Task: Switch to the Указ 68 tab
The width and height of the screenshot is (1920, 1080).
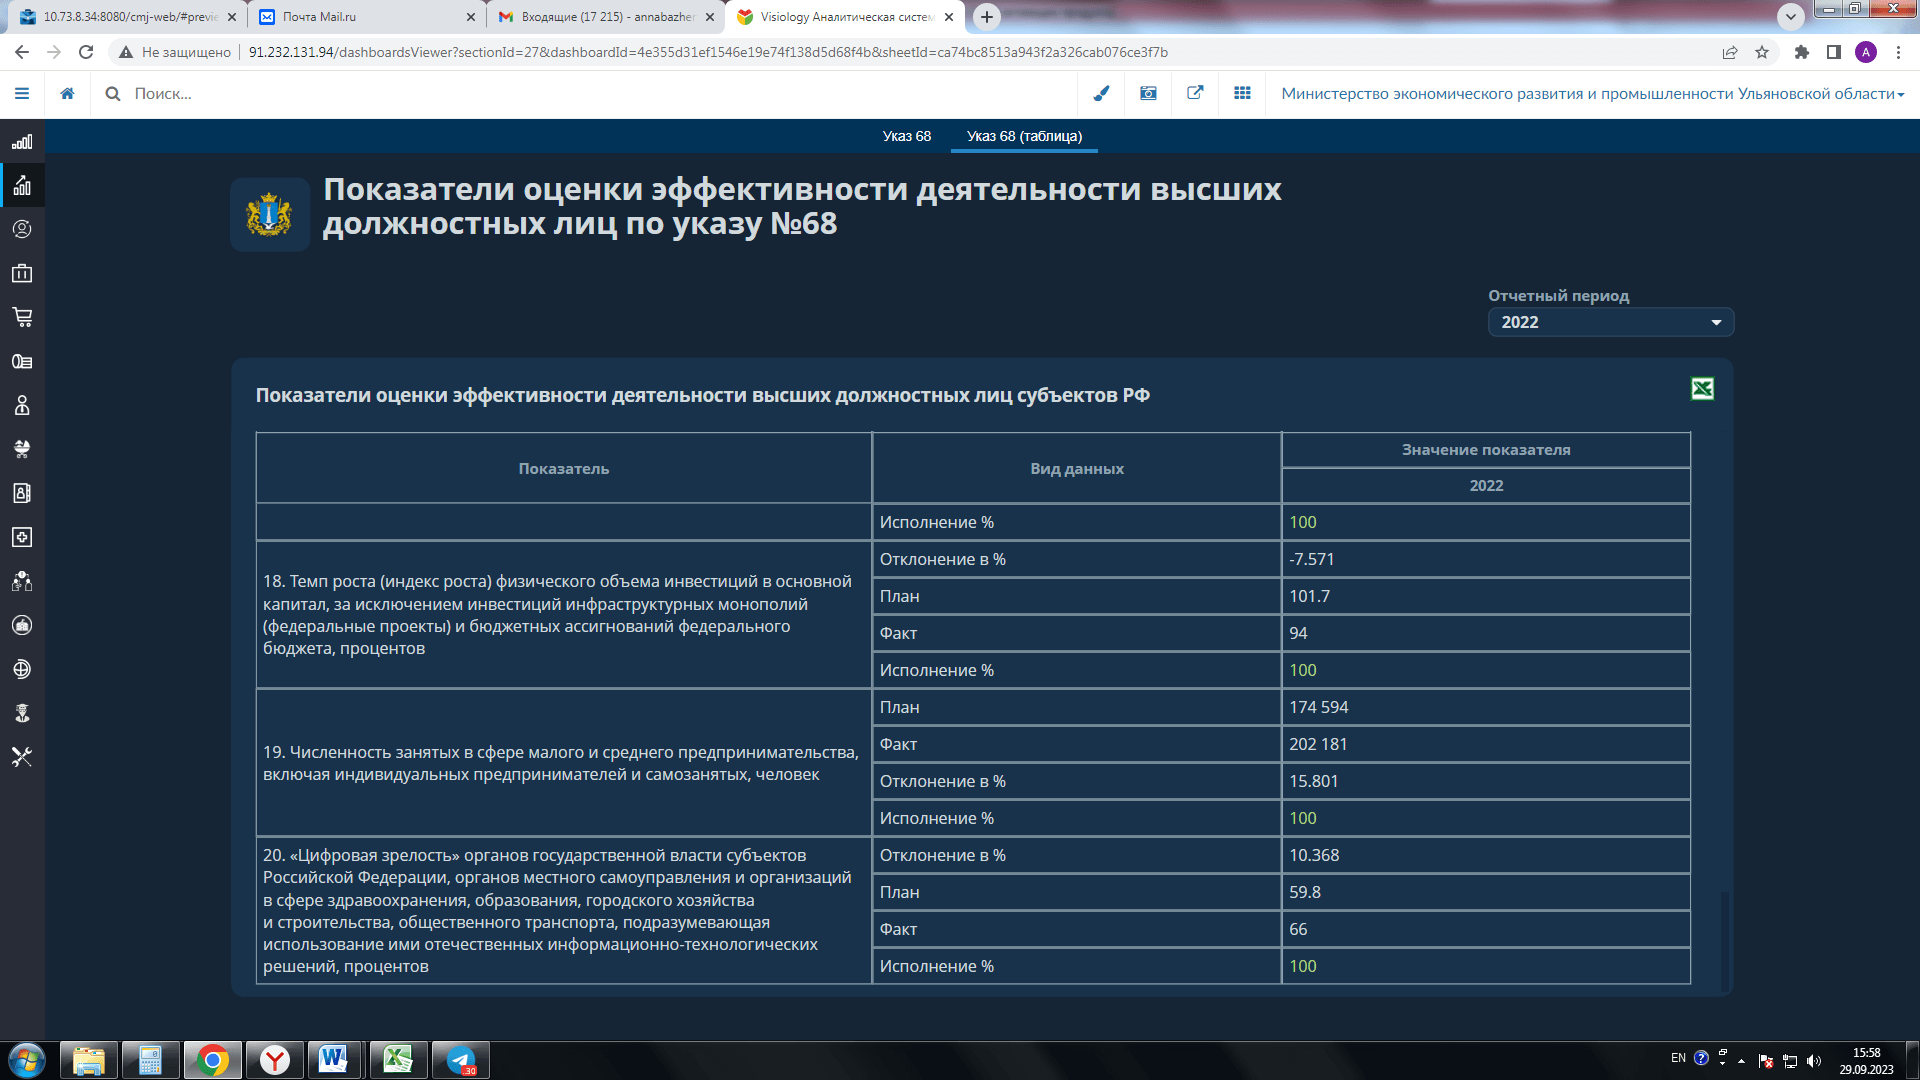Action: (906, 136)
